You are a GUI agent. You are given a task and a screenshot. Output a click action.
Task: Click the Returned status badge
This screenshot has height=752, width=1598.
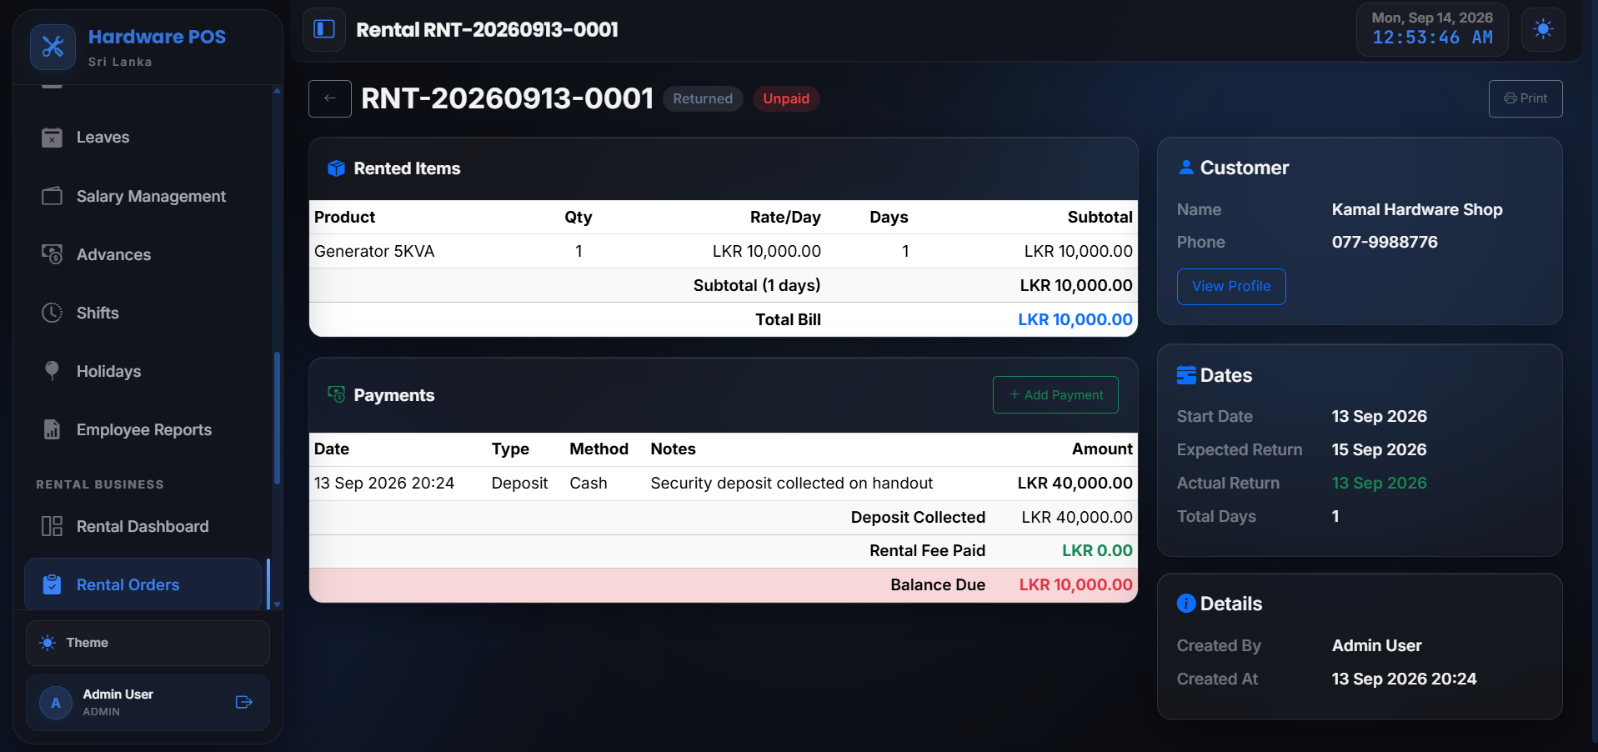click(x=703, y=99)
